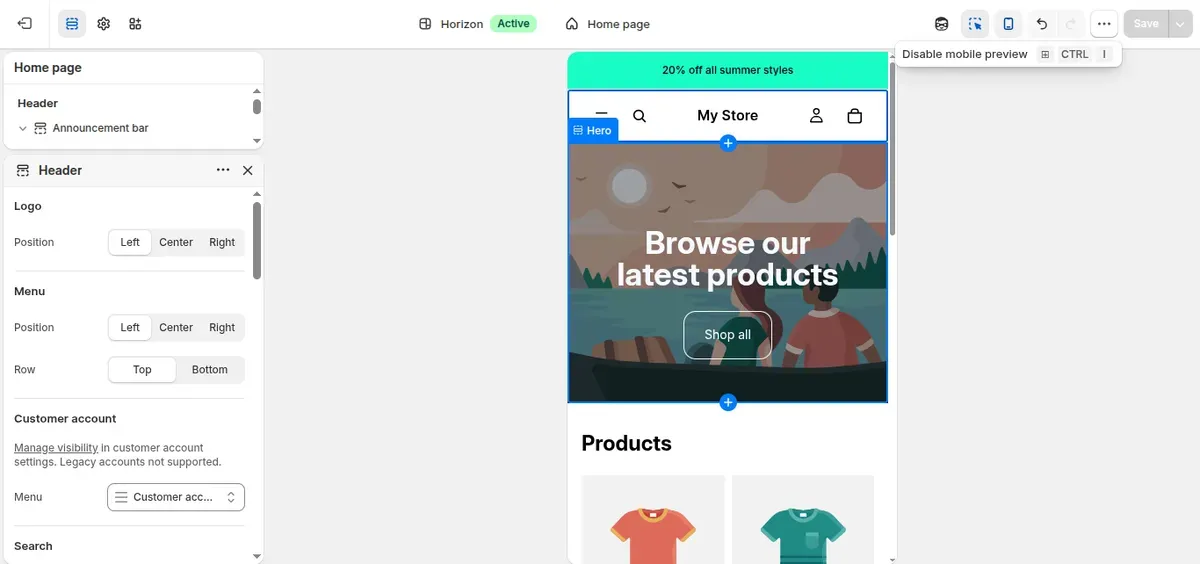The height and width of the screenshot is (564, 1200).
Task: Open the Home page template selector
Action: tap(608, 24)
